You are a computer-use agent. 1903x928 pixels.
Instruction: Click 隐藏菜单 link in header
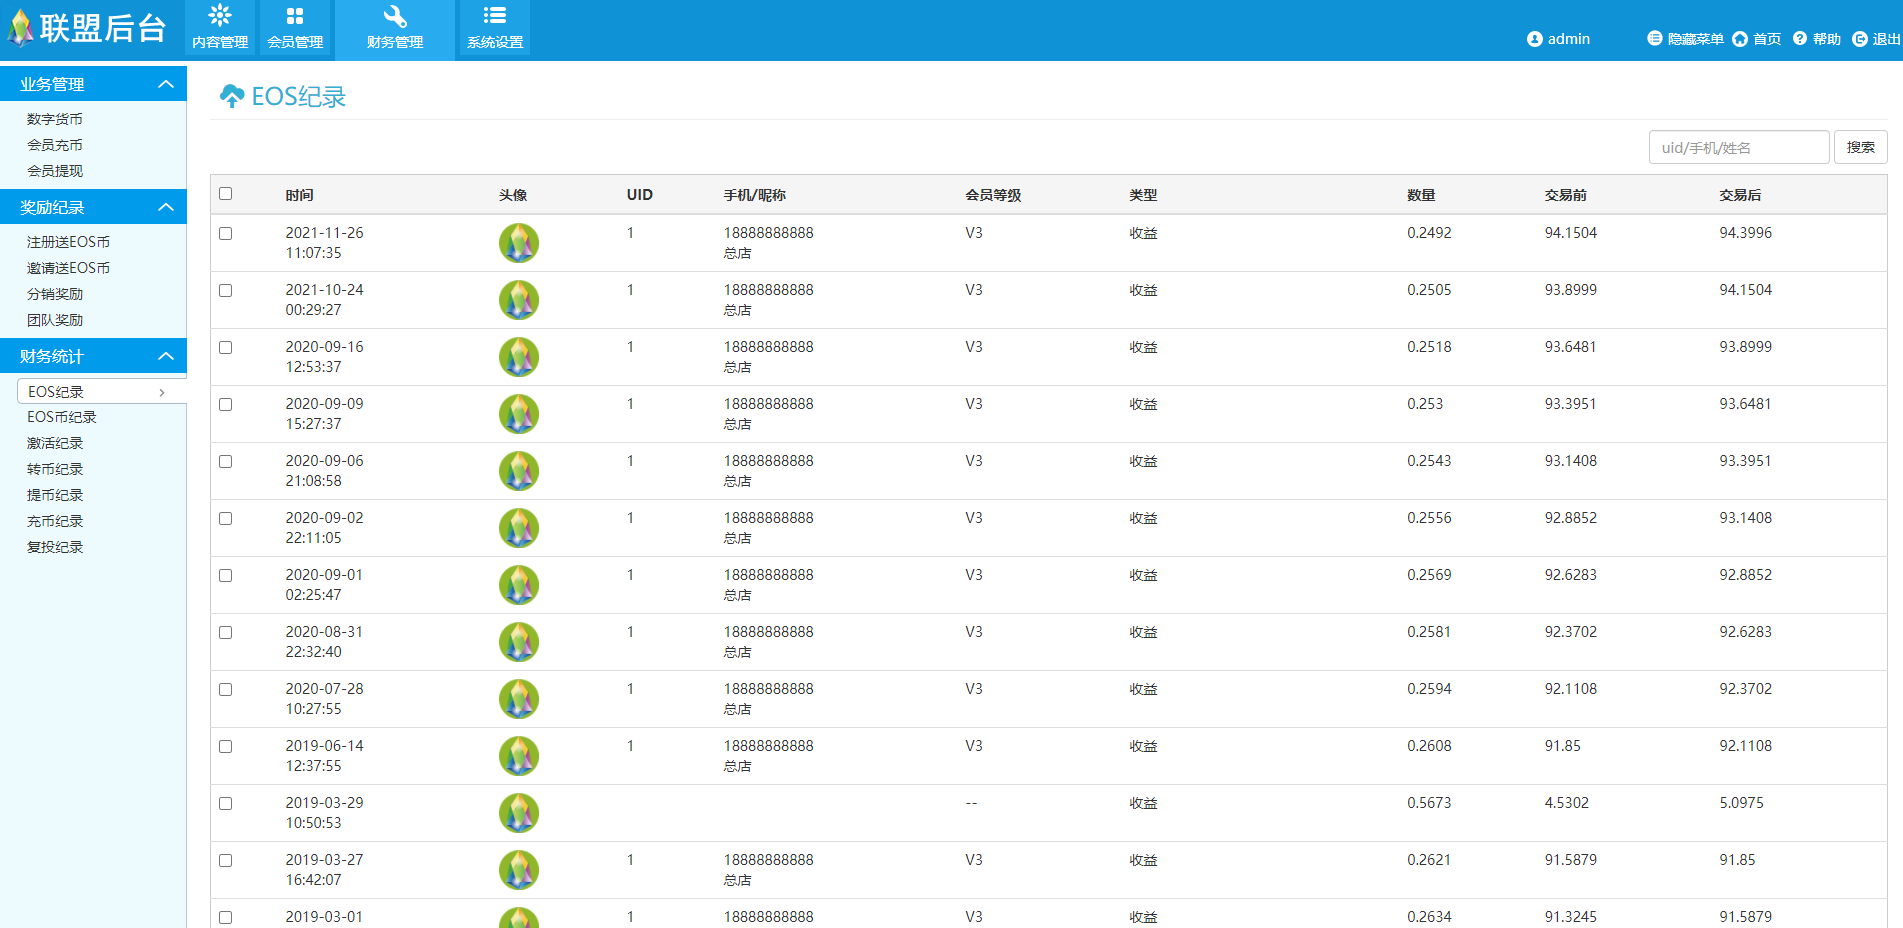1686,39
